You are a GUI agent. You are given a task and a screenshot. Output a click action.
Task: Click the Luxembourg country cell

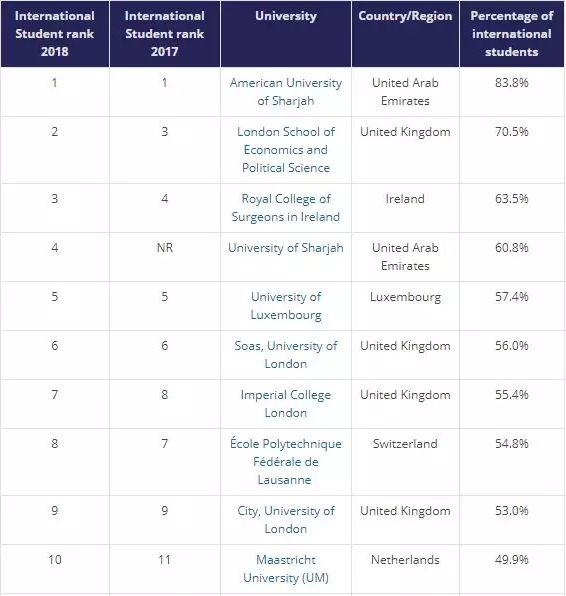click(x=405, y=297)
